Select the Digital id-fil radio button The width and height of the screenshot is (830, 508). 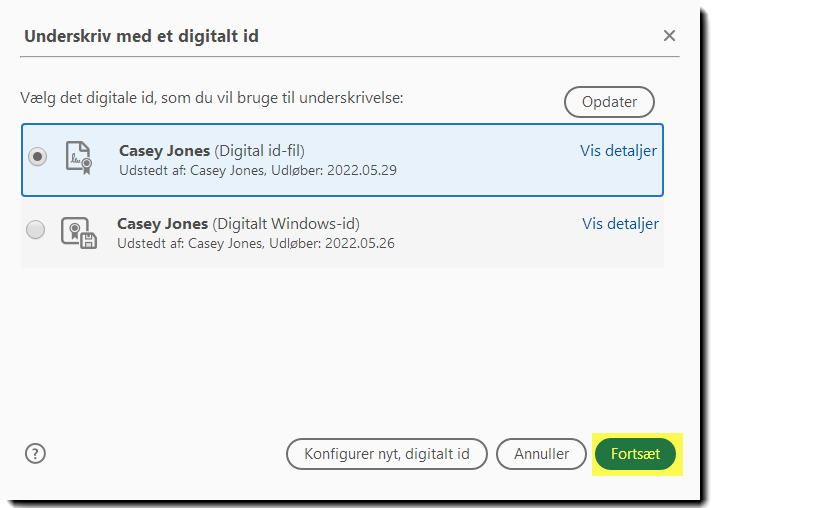pos(38,157)
